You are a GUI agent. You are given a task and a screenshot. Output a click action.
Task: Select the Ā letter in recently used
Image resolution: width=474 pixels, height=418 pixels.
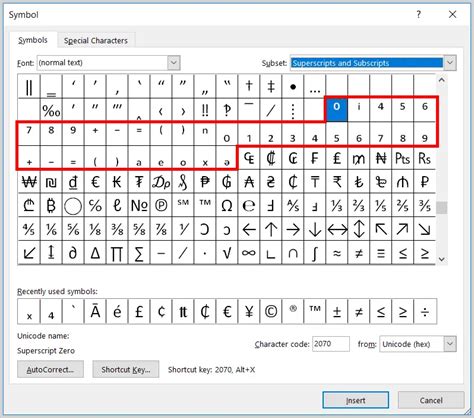pyautogui.click(x=95, y=312)
